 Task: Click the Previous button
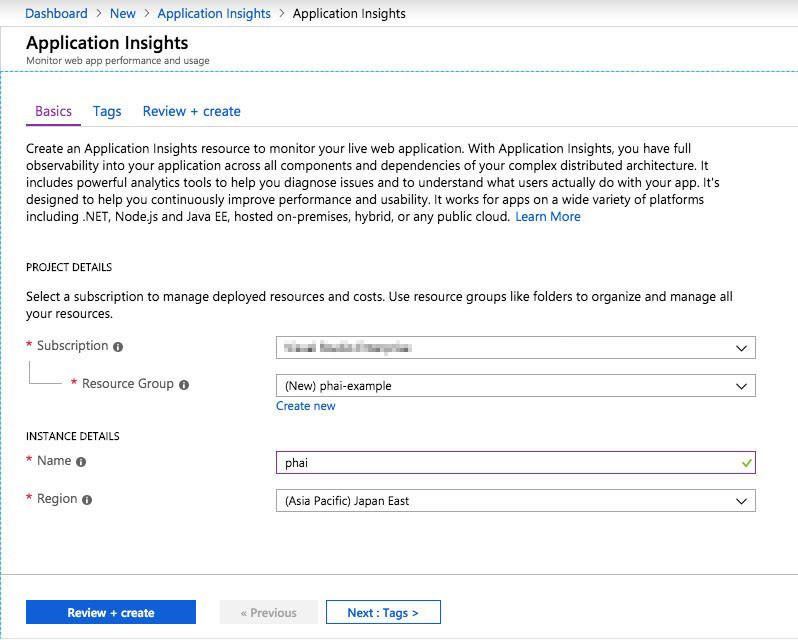(x=269, y=612)
